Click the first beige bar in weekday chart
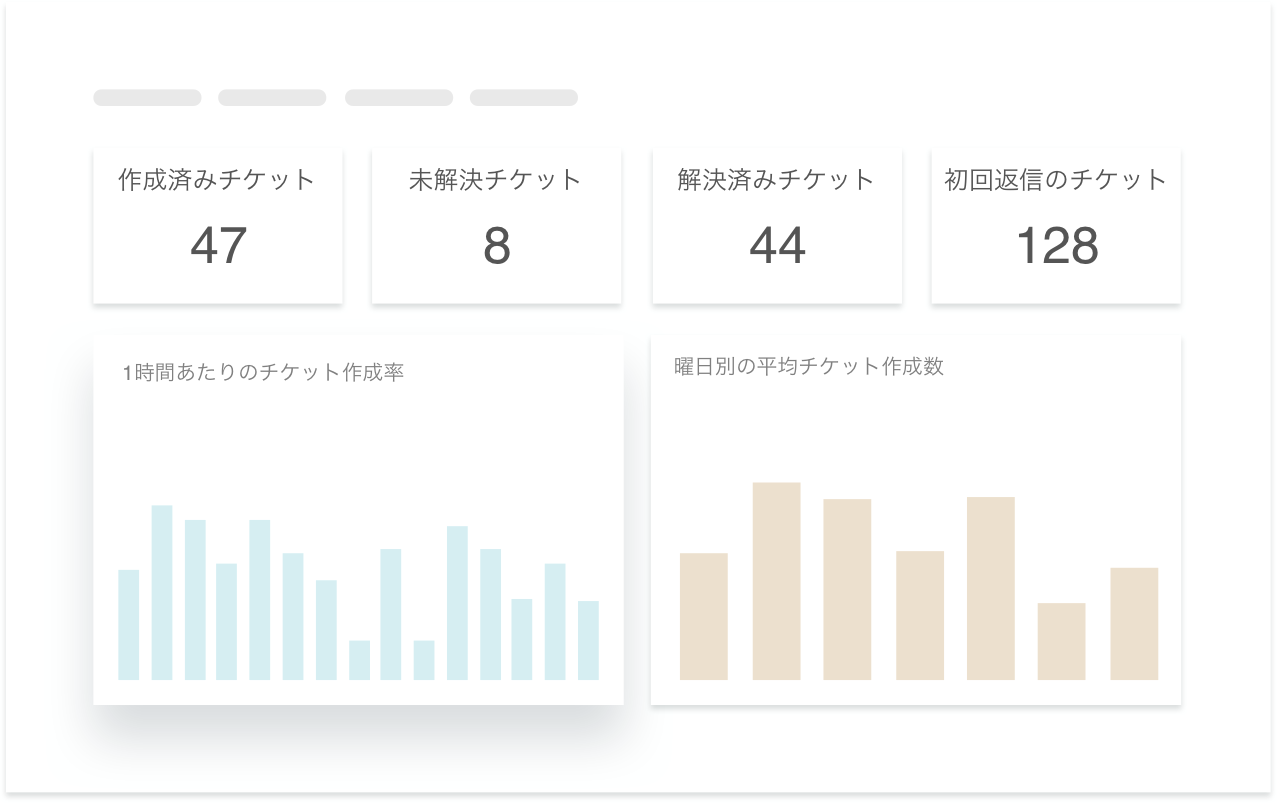The height and width of the screenshot is (804, 1278). pyautogui.click(x=703, y=616)
